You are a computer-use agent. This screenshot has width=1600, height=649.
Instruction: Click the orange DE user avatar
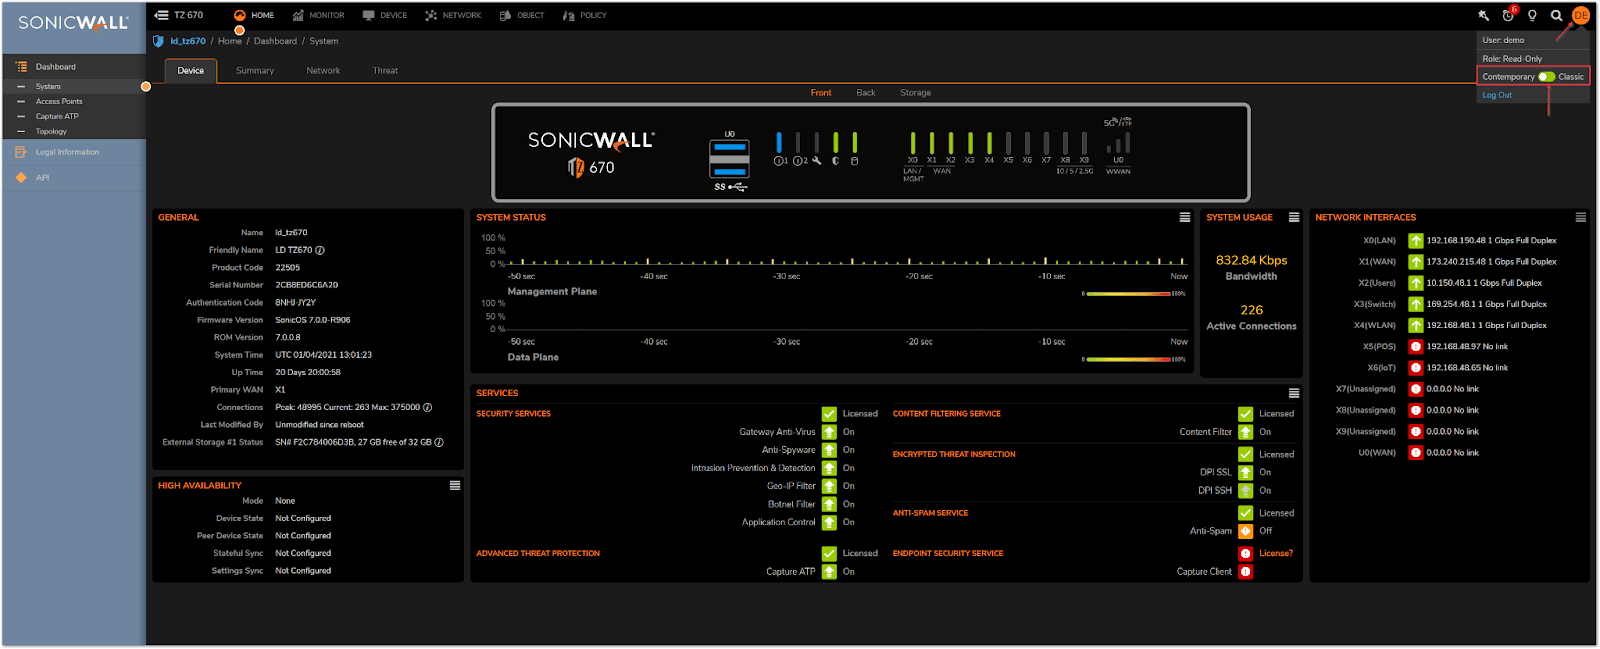(1580, 15)
